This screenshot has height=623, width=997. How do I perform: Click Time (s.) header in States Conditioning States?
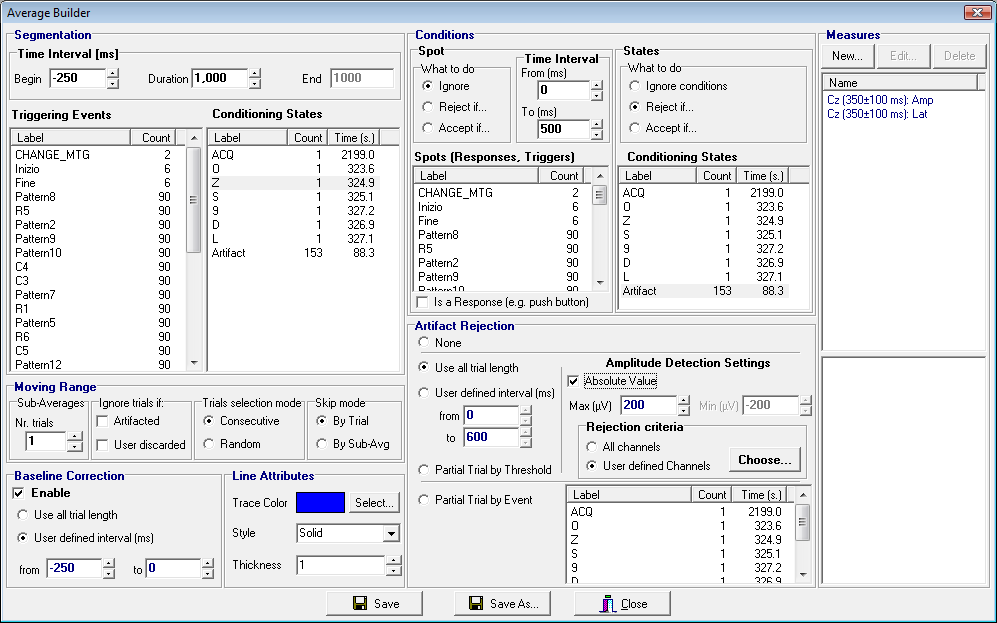coord(763,175)
